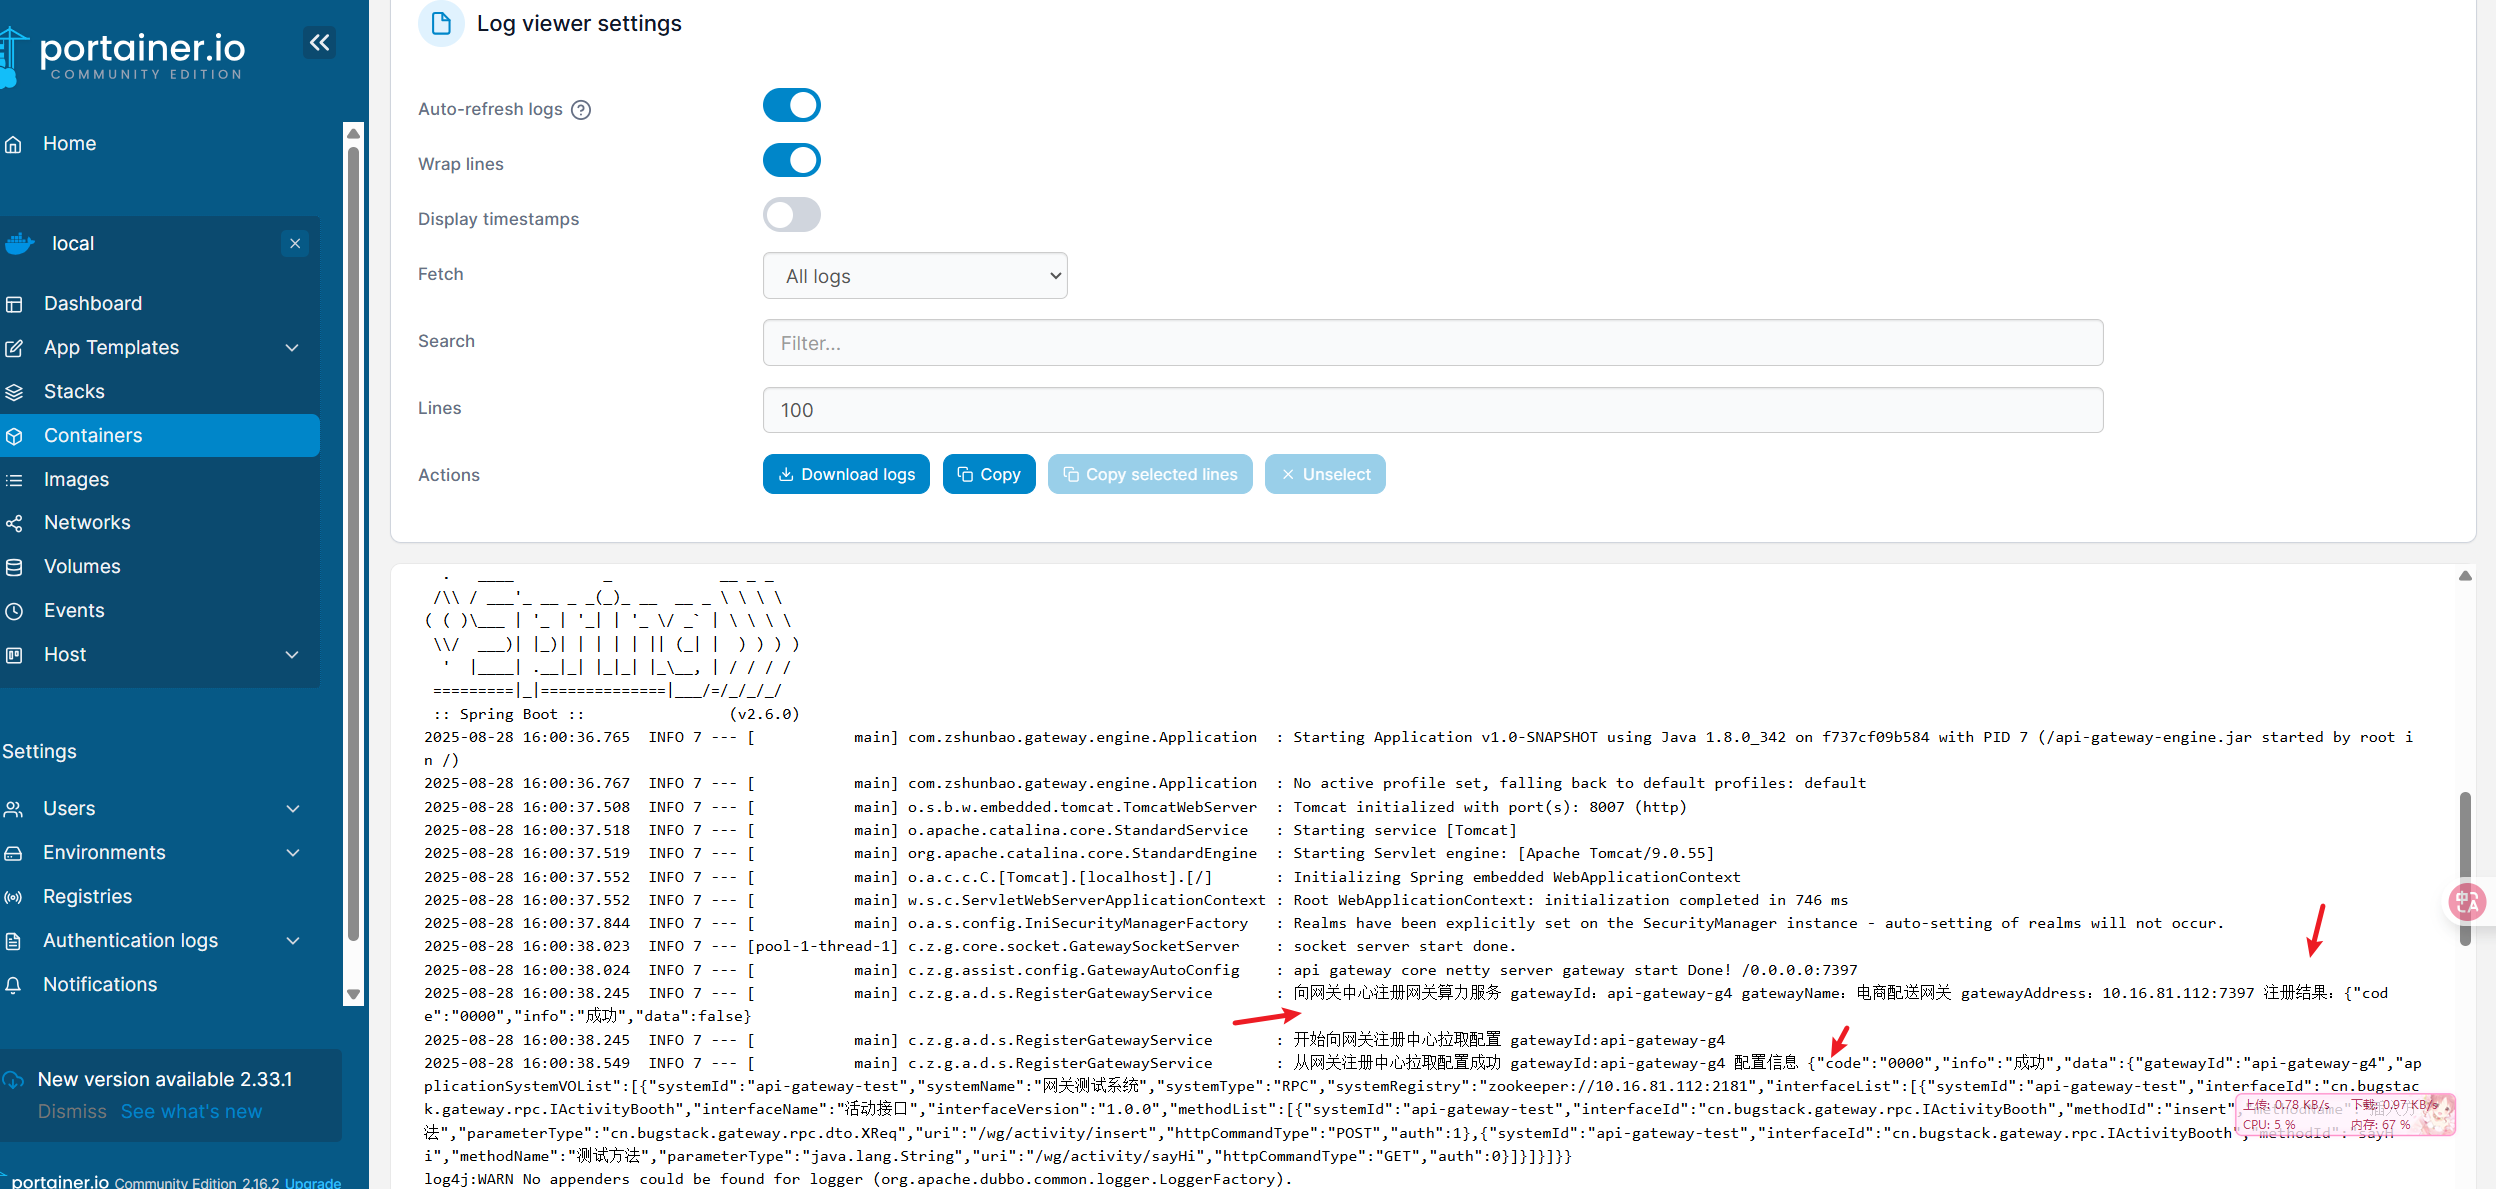Disable the Auto-refresh logs toggle
This screenshot has width=2496, height=1189.
pos(791,105)
